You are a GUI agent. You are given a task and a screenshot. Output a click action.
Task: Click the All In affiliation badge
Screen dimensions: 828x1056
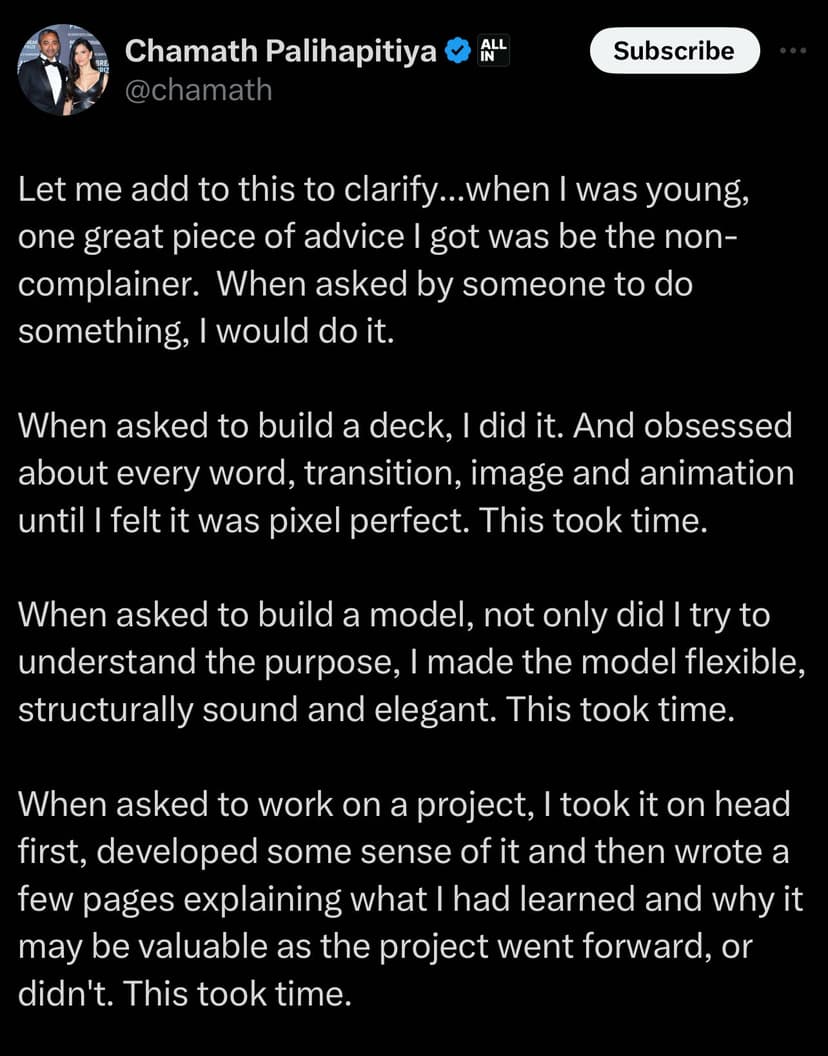pyautogui.click(x=494, y=50)
